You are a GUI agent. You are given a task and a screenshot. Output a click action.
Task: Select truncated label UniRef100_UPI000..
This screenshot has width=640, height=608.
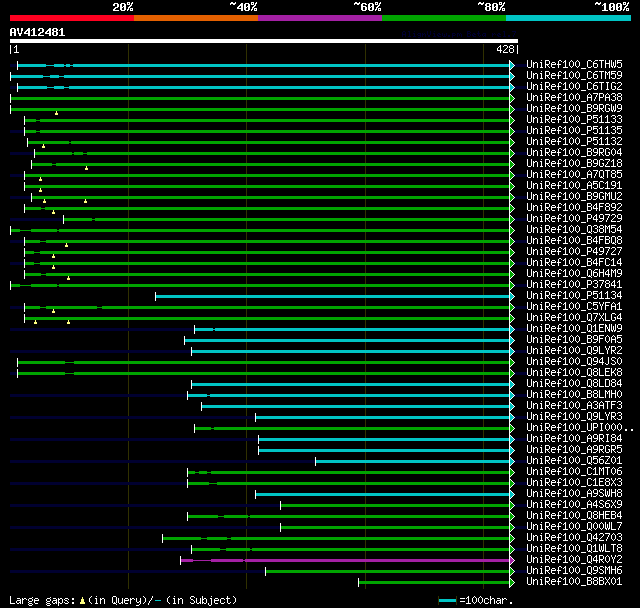[580, 428]
